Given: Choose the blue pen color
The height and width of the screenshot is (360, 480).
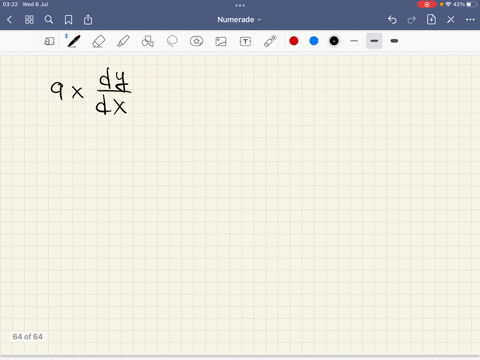Looking at the screenshot, I should [314, 41].
